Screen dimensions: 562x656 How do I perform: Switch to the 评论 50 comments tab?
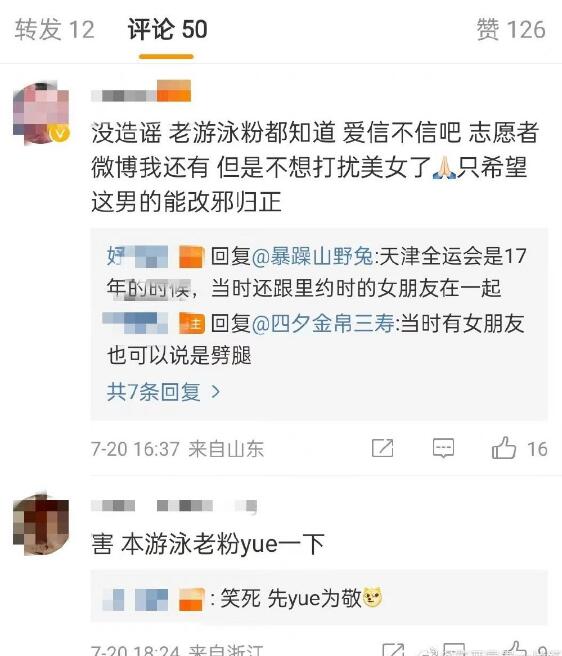167,30
